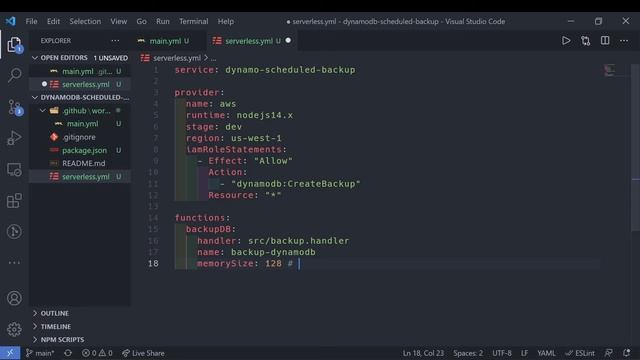
Task: Open the File menu
Action: 31,21
